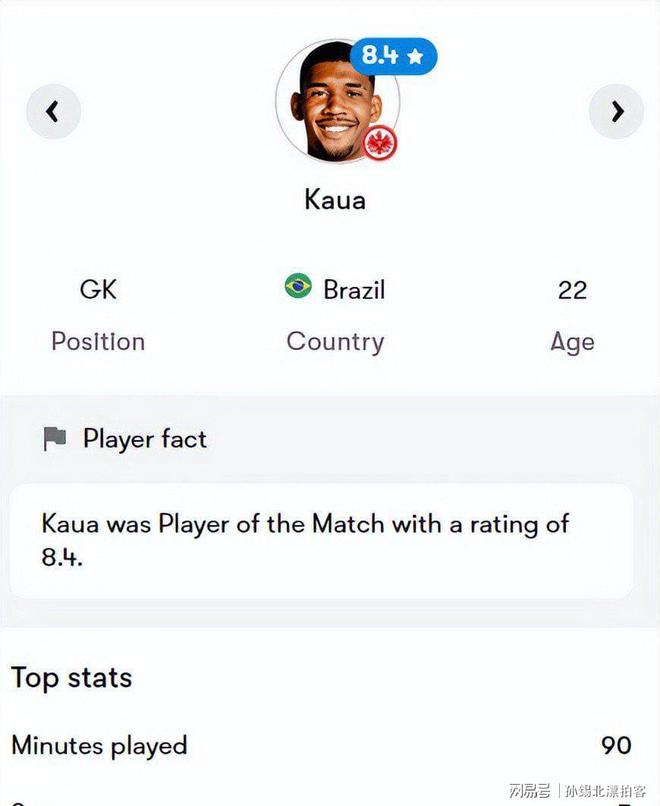Screen dimensions: 660x806
Task: Click the Brazil country name
Action: coord(354,290)
